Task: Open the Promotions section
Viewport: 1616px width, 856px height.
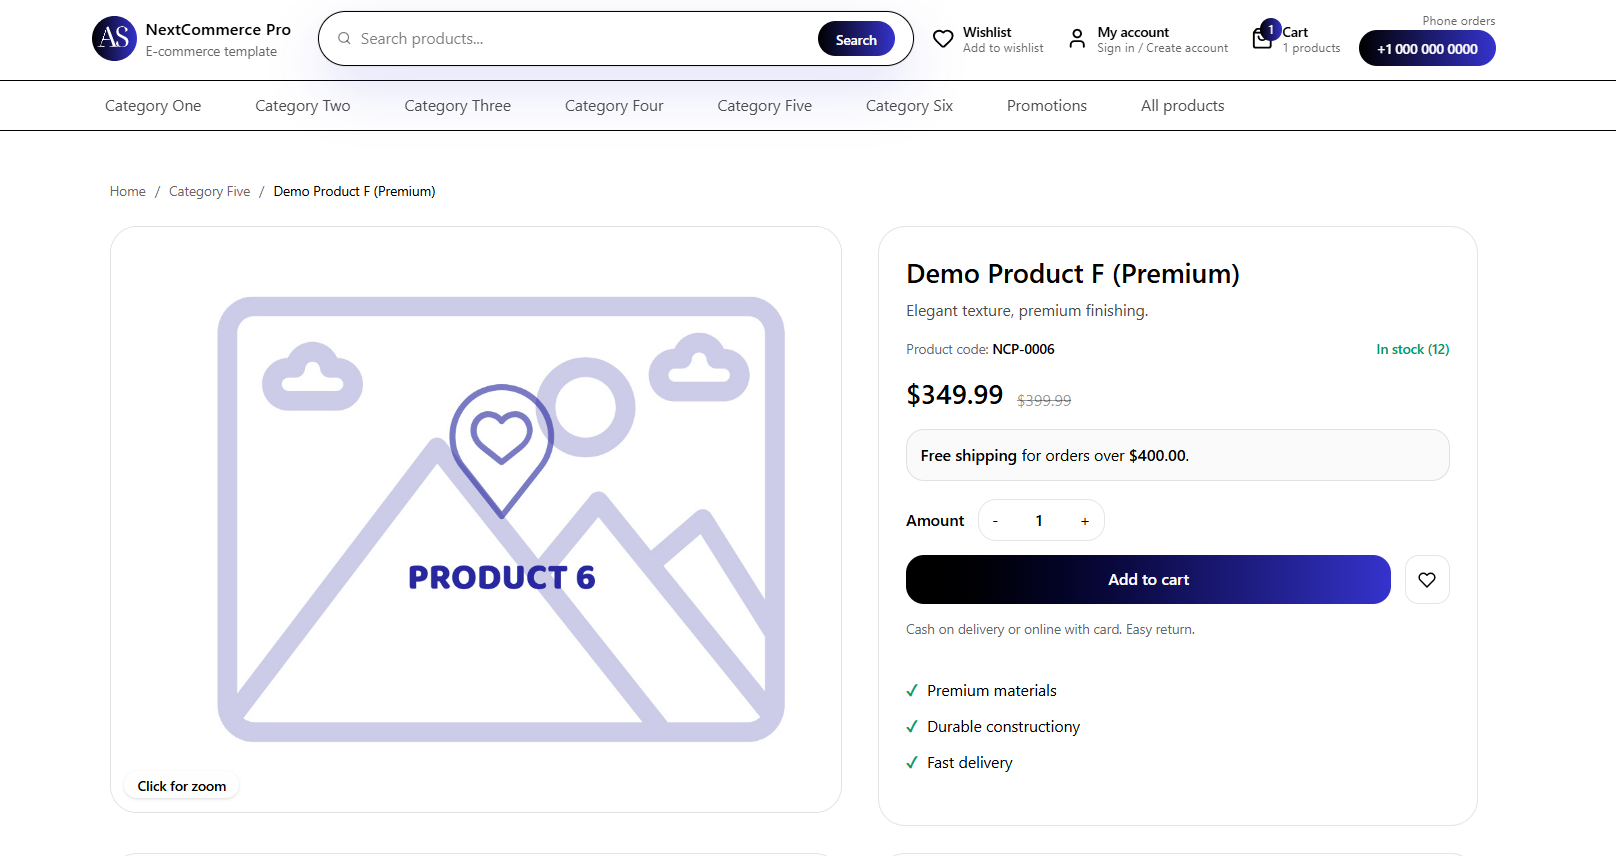Action: 1046,105
